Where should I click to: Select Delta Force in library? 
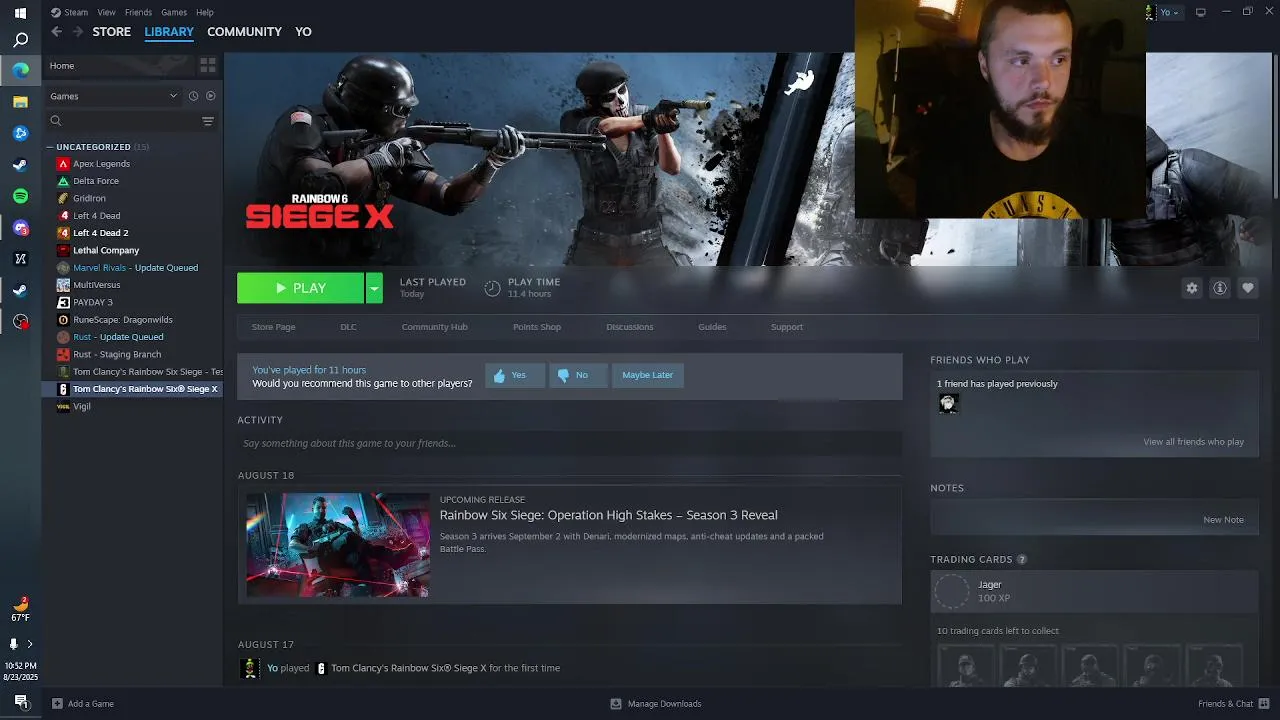coord(96,181)
